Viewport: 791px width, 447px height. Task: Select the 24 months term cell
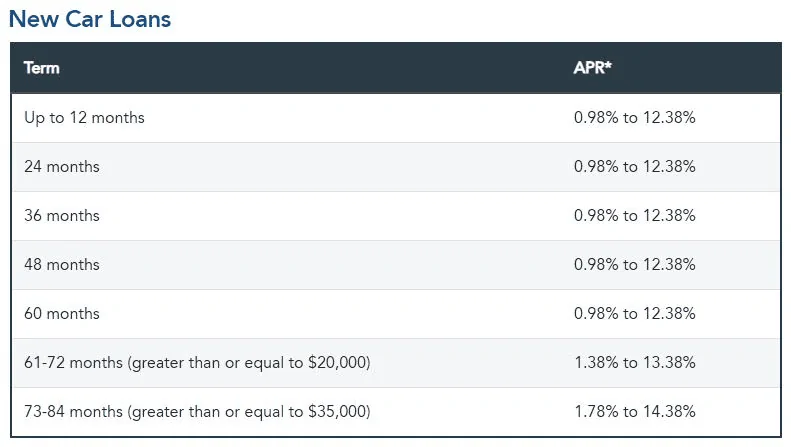pos(62,166)
